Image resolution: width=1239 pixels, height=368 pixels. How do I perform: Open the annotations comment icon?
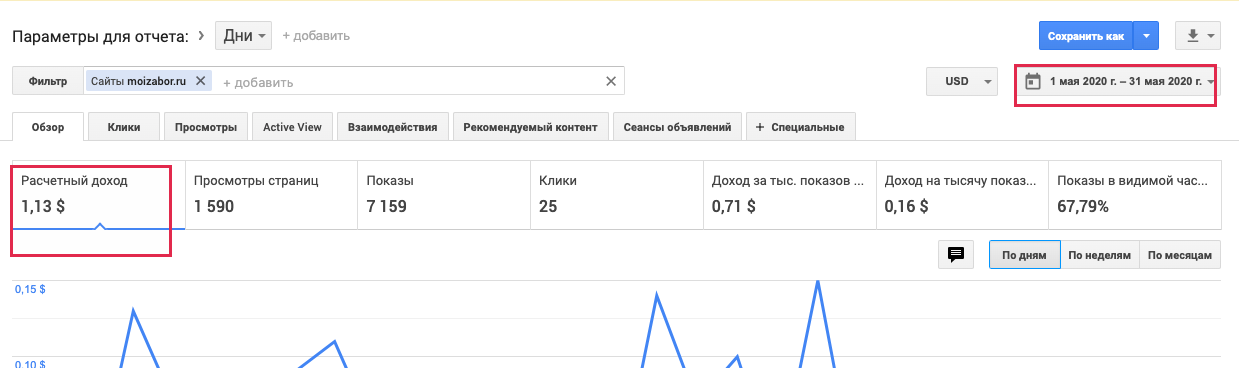pos(955,255)
